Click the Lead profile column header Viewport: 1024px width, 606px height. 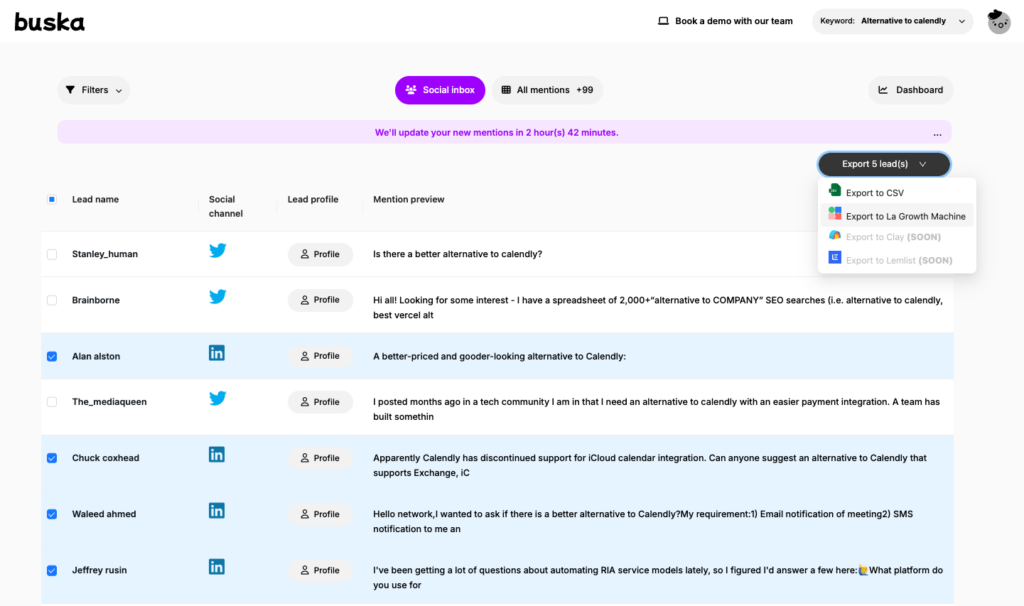click(313, 199)
